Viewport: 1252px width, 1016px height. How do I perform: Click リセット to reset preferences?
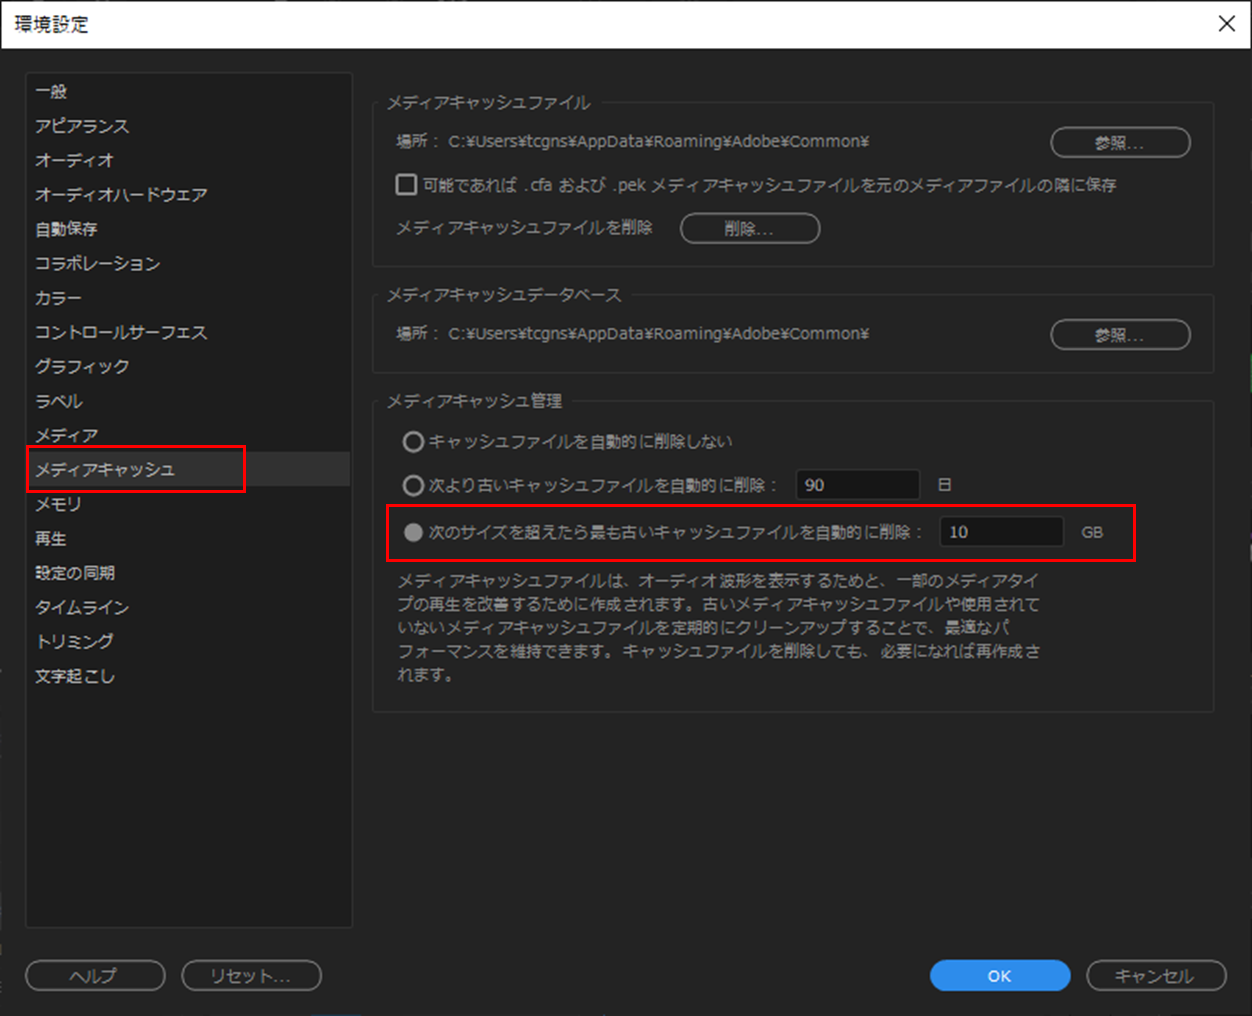coord(251,976)
